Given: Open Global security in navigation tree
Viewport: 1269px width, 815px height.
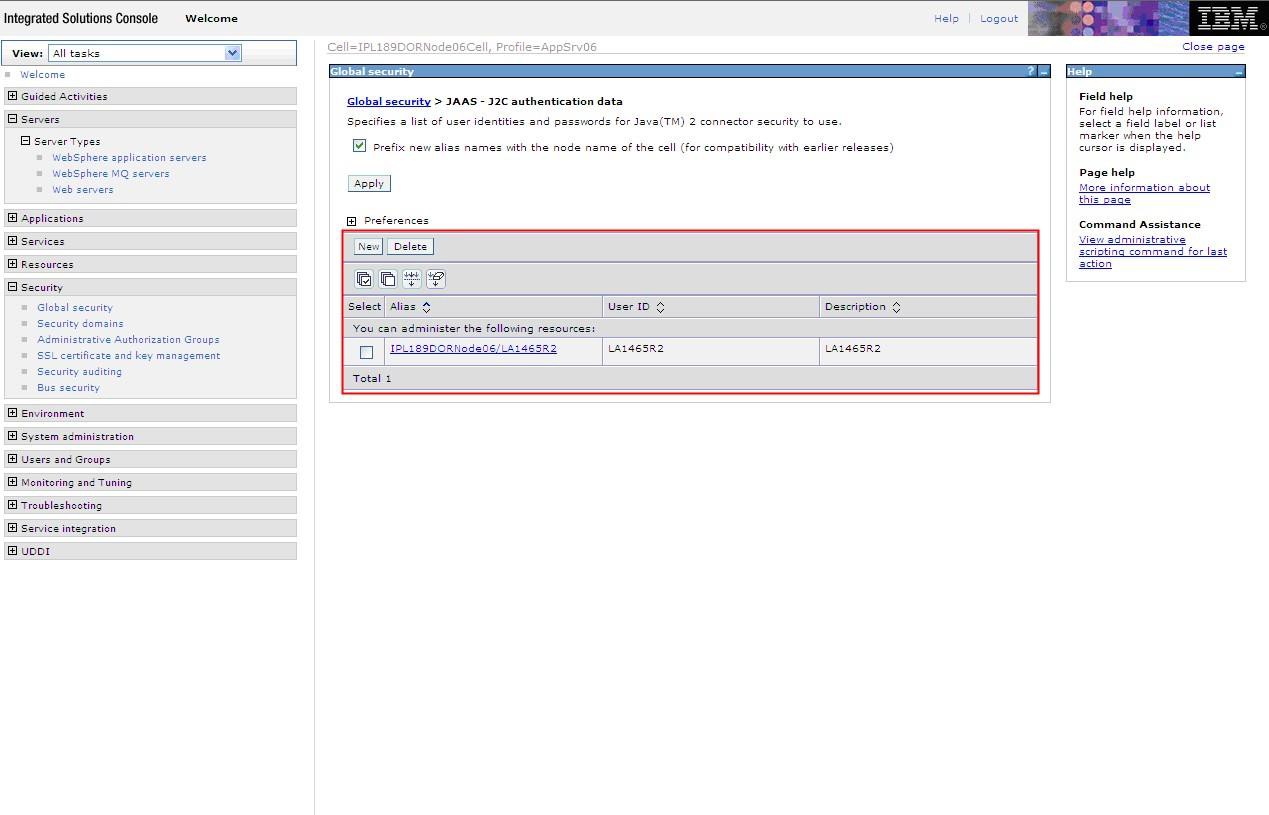Looking at the screenshot, I should point(75,308).
